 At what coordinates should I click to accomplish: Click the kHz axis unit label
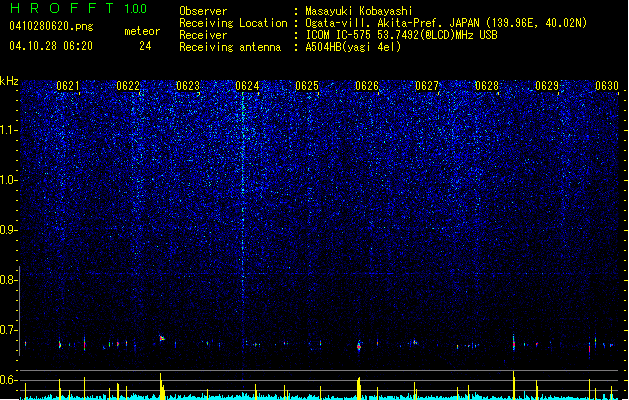coord(9,81)
